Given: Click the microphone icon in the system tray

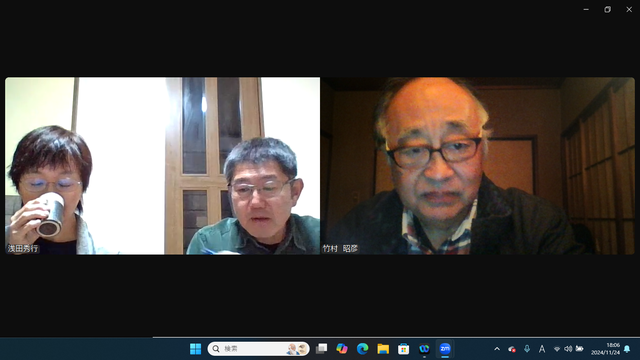Looking at the screenshot, I should 527,349.
